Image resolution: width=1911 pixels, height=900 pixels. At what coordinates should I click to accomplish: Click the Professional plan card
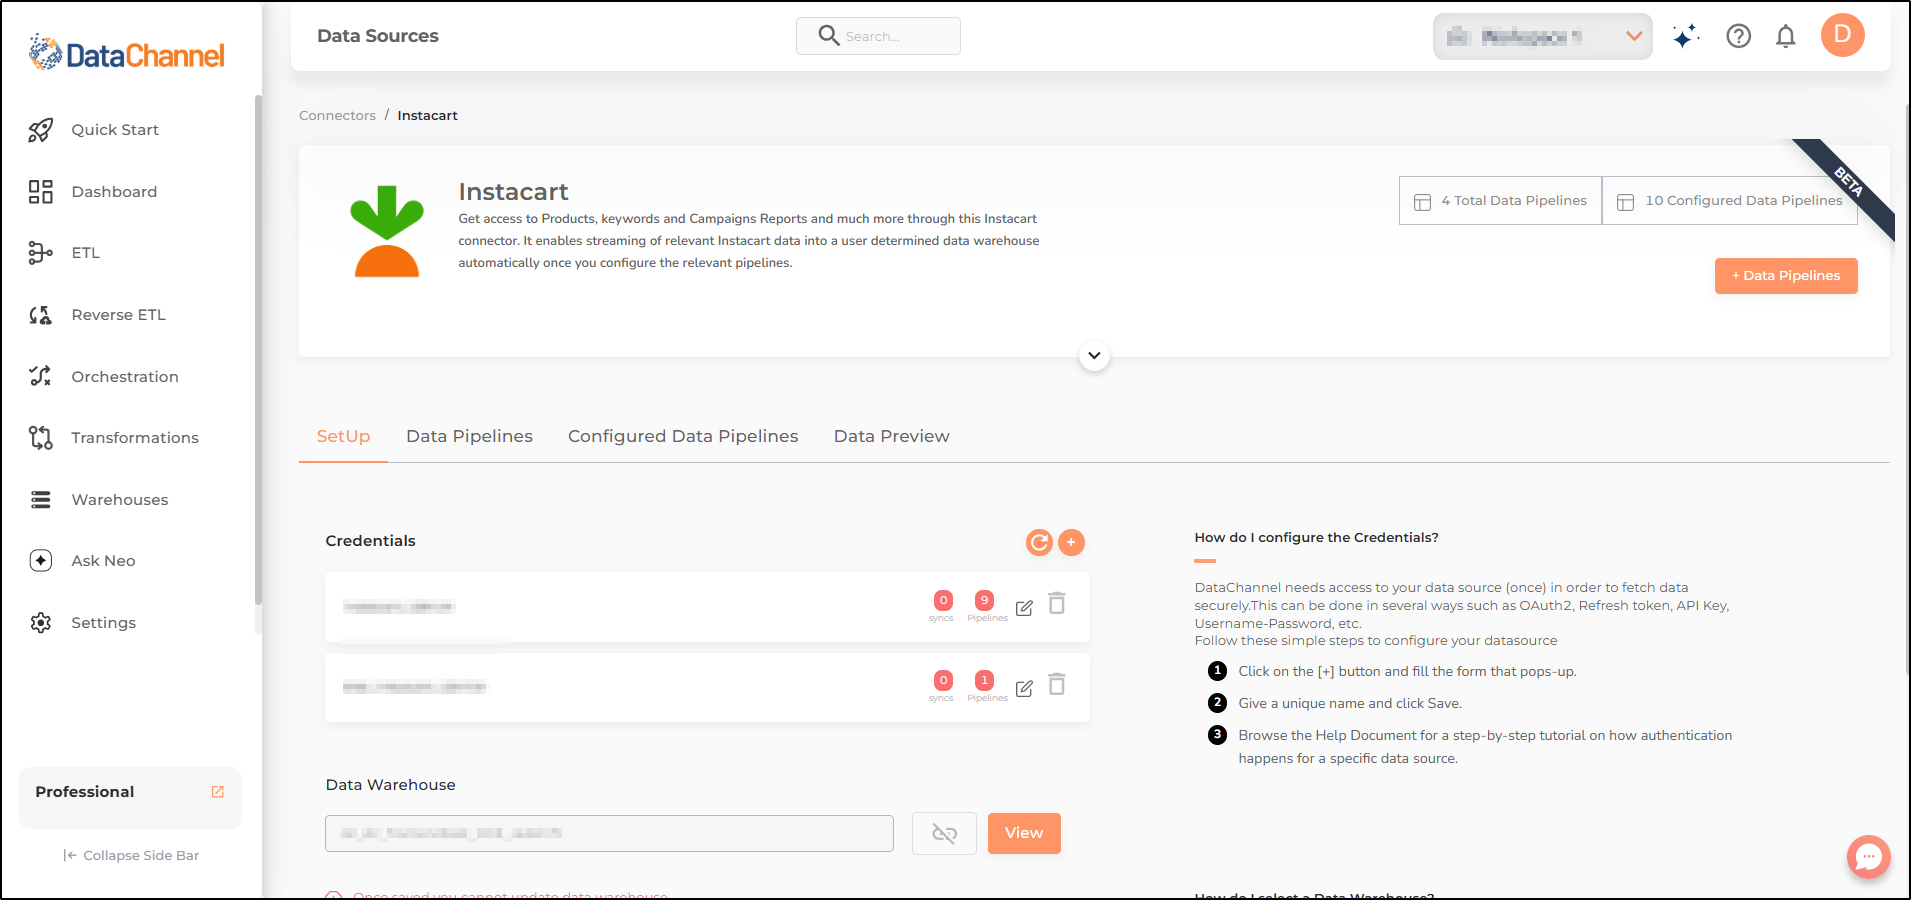pos(130,798)
